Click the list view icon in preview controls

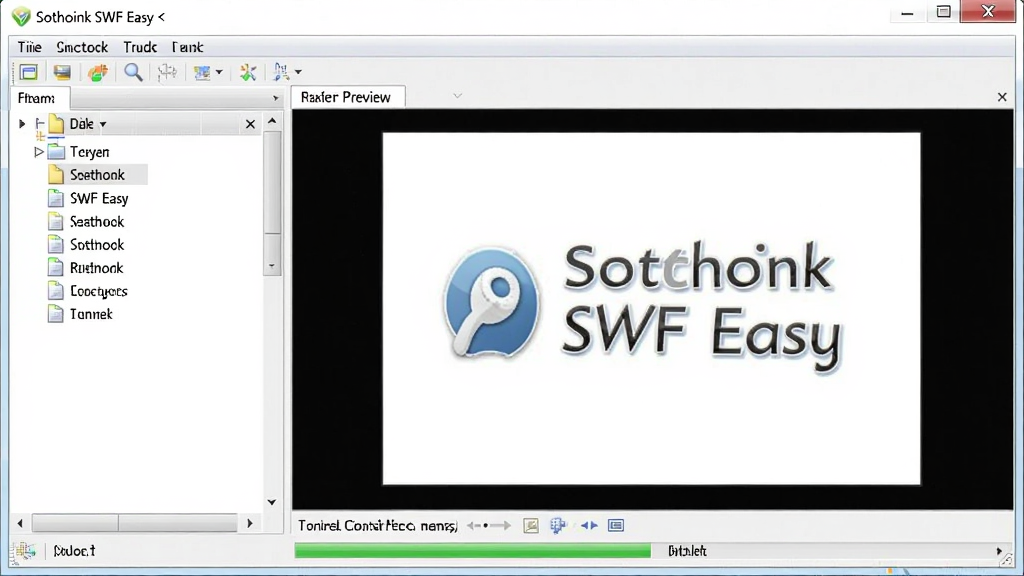[x=616, y=526]
